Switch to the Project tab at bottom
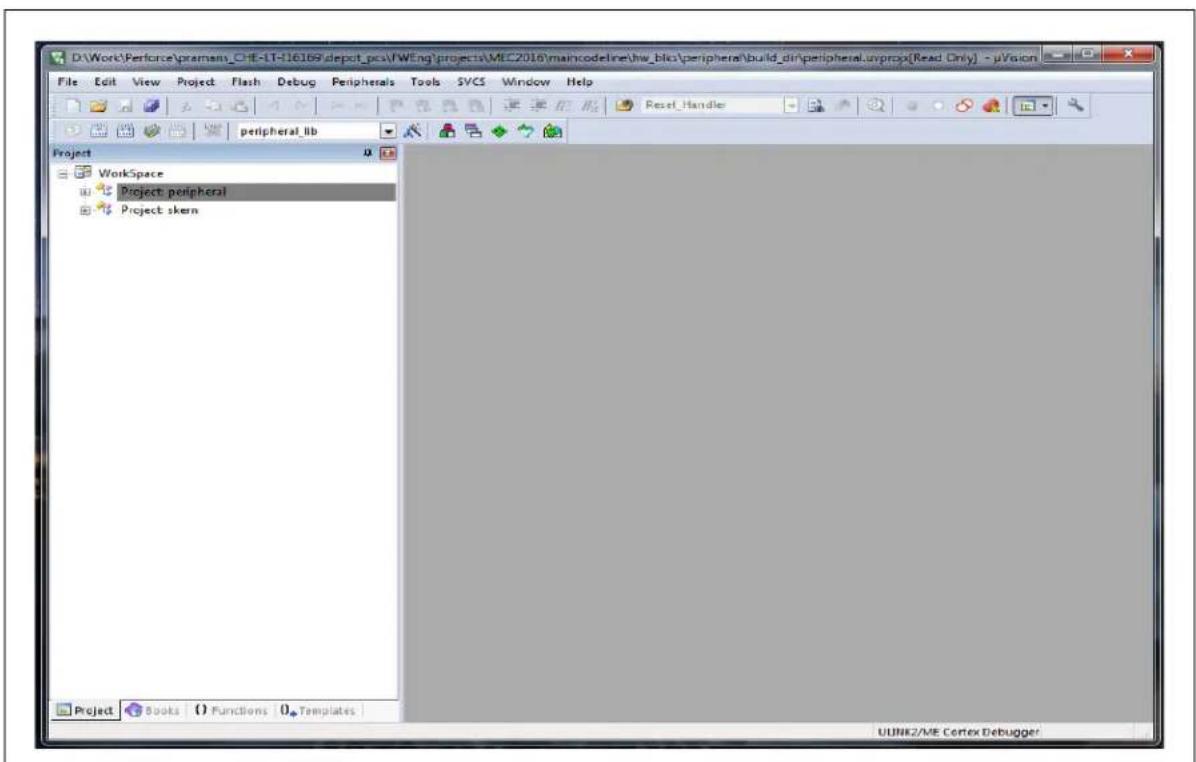1196x762 pixels. click(85, 710)
